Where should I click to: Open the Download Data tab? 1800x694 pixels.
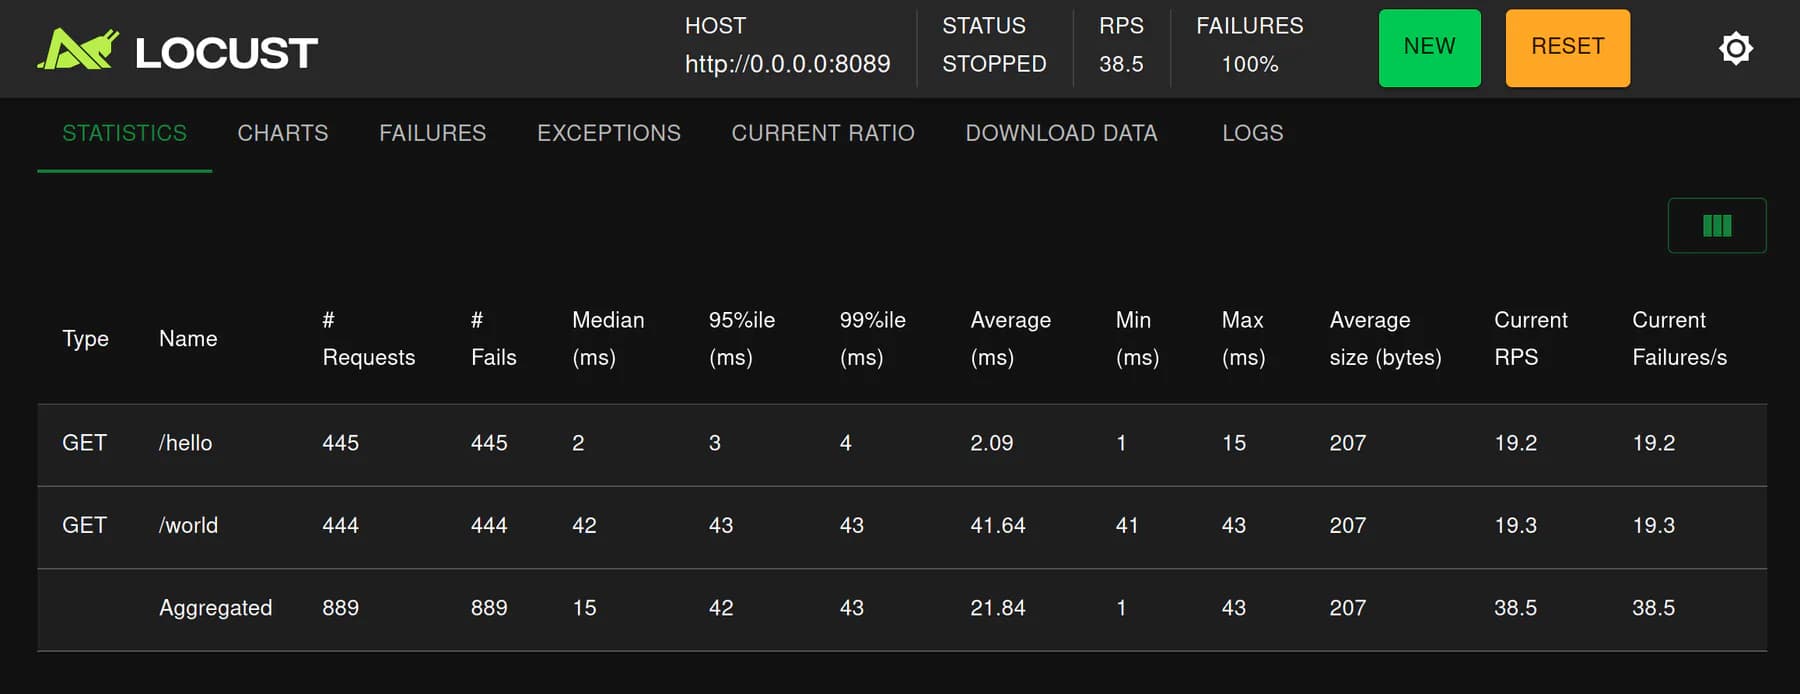pos(1061,134)
